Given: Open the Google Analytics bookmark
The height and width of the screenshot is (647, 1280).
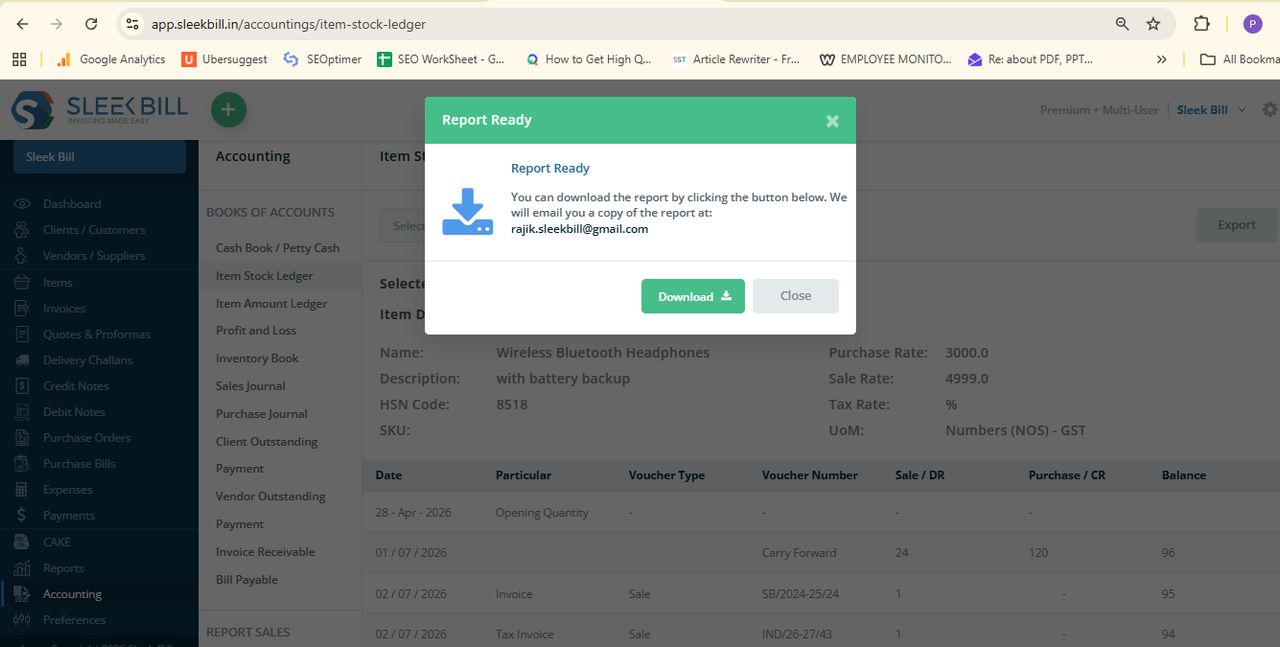Looking at the screenshot, I should click(111, 59).
